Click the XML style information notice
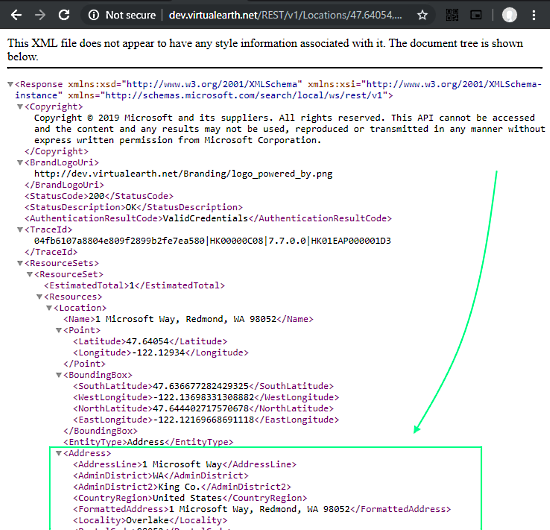The width and height of the screenshot is (550, 530). (x=265, y=49)
